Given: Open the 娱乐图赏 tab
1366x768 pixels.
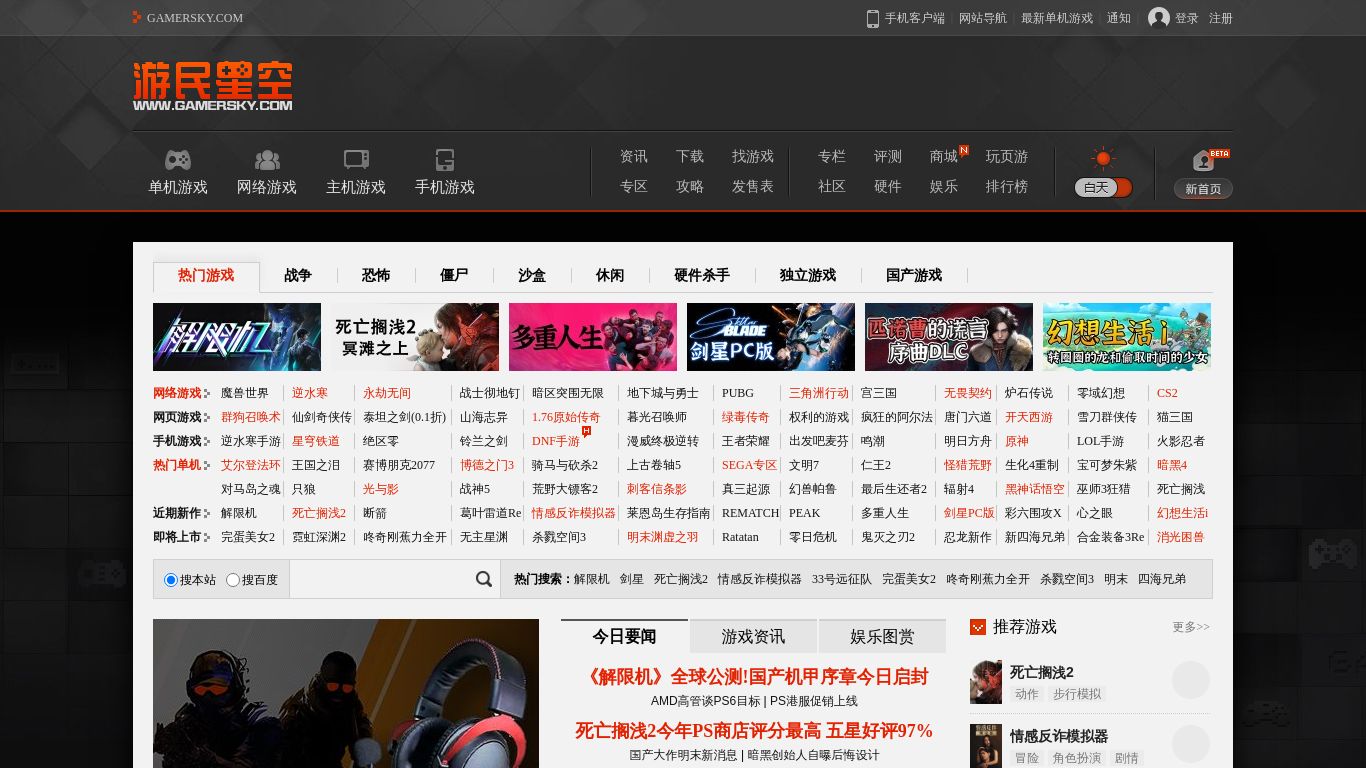Looking at the screenshot, I should (882, 636).
